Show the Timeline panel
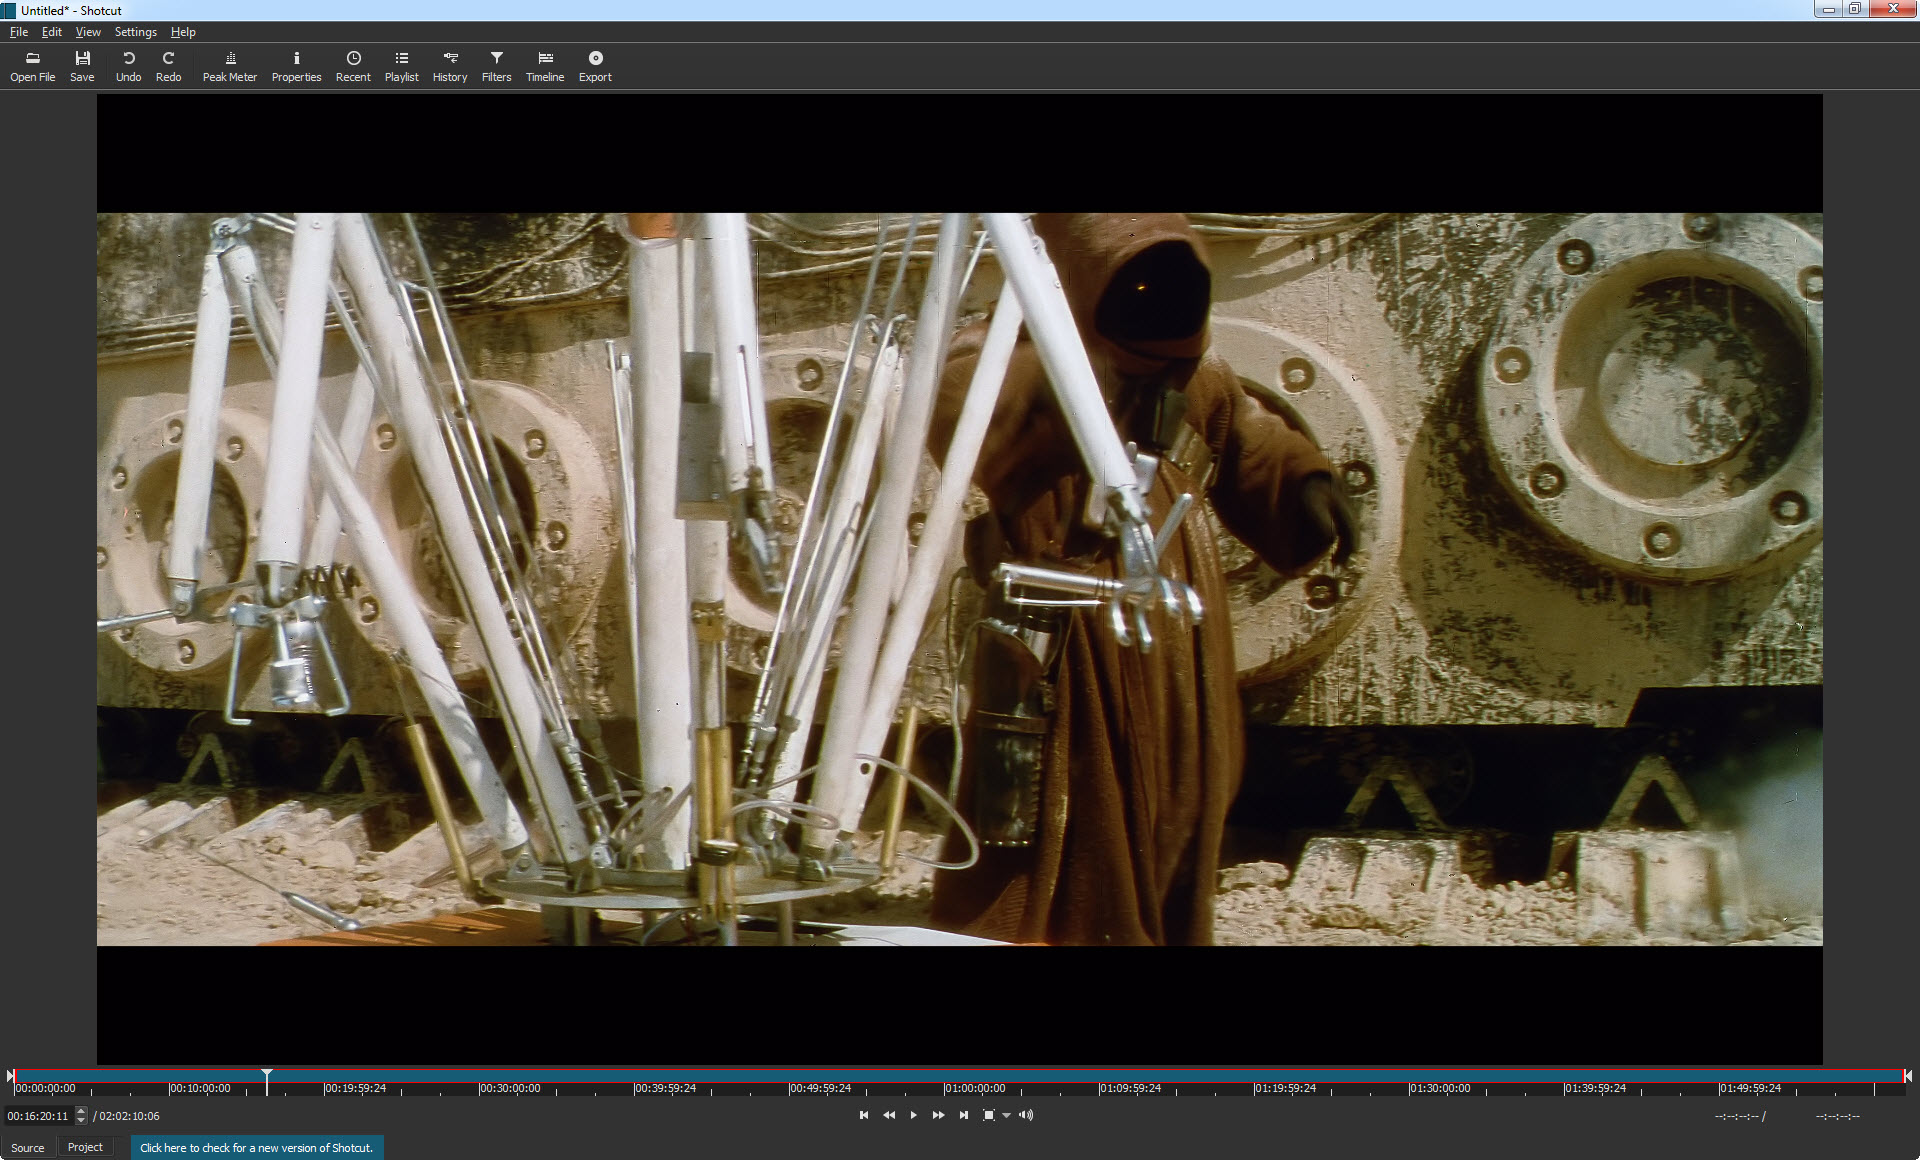1920x1160 pixels. tap(545, 66)
